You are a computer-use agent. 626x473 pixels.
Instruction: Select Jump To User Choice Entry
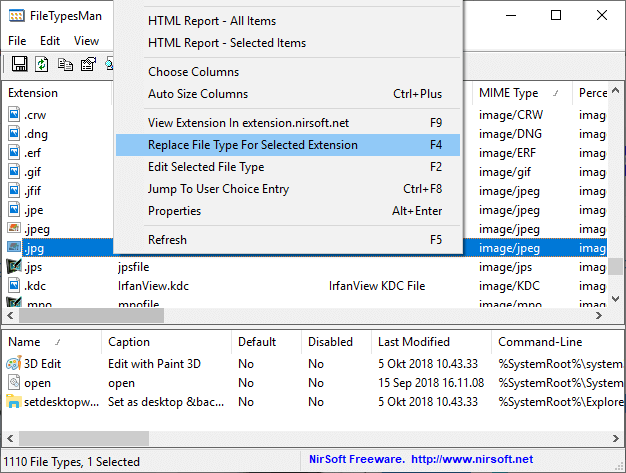pos(288,189)
